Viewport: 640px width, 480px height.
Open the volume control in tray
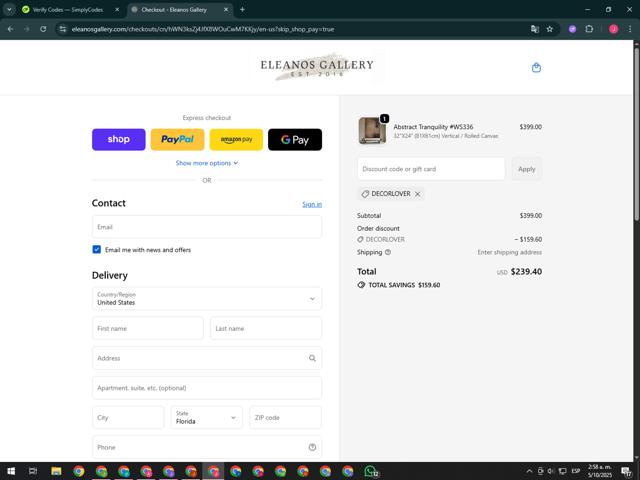coord(551,471)
